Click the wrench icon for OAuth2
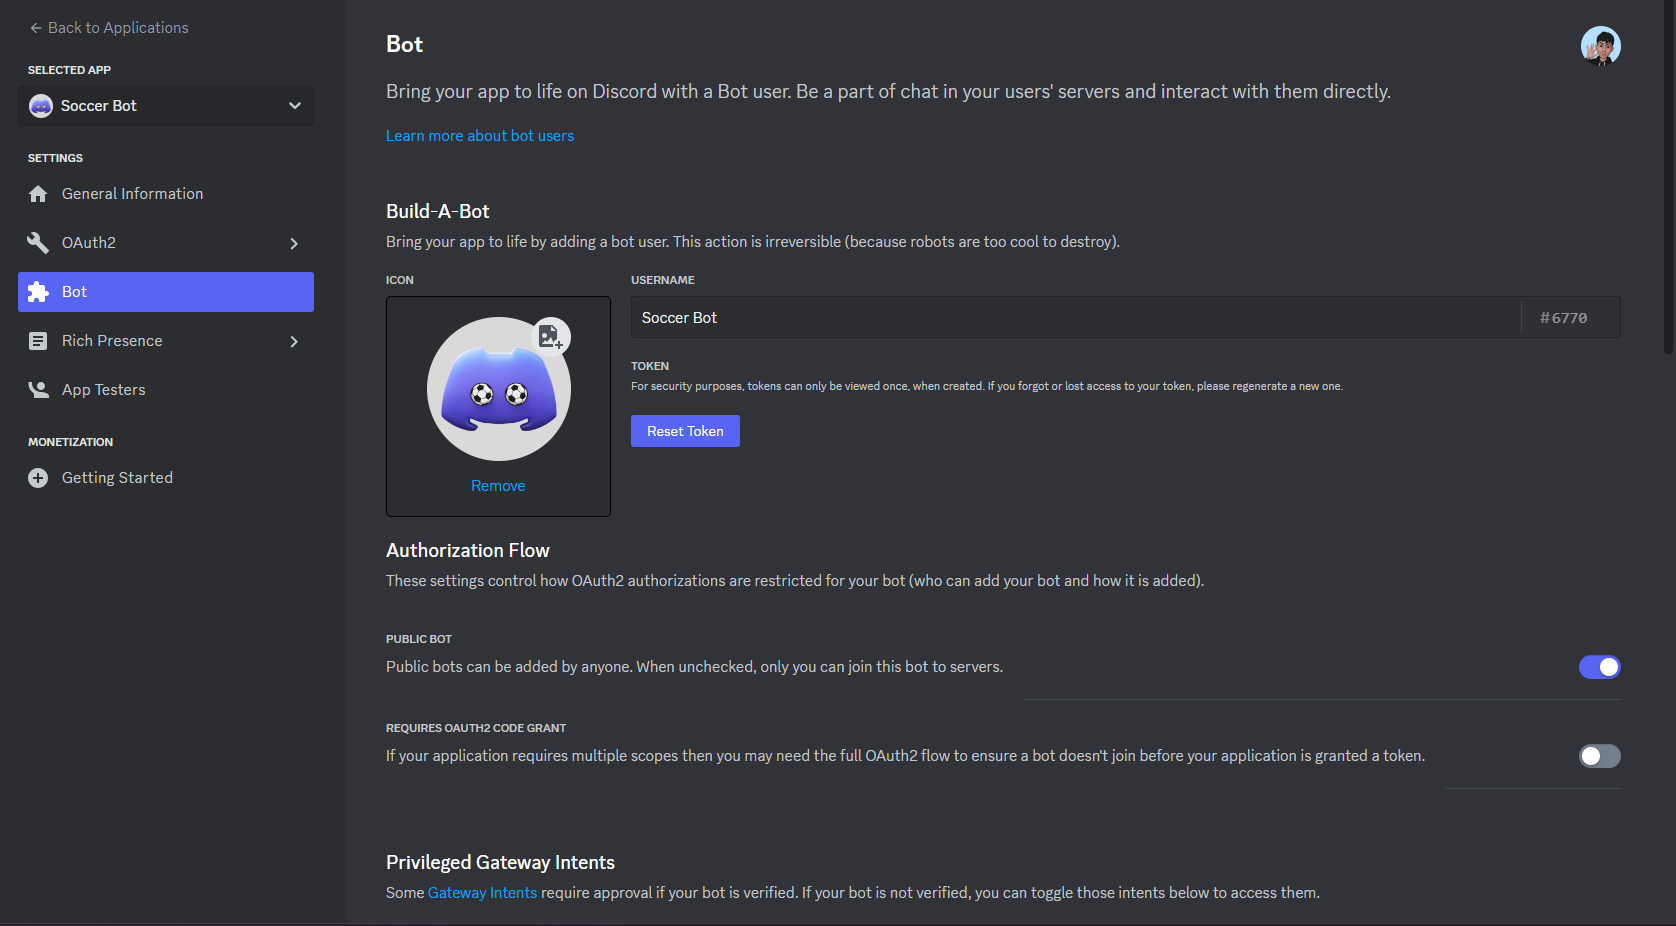 pos(38,243)
